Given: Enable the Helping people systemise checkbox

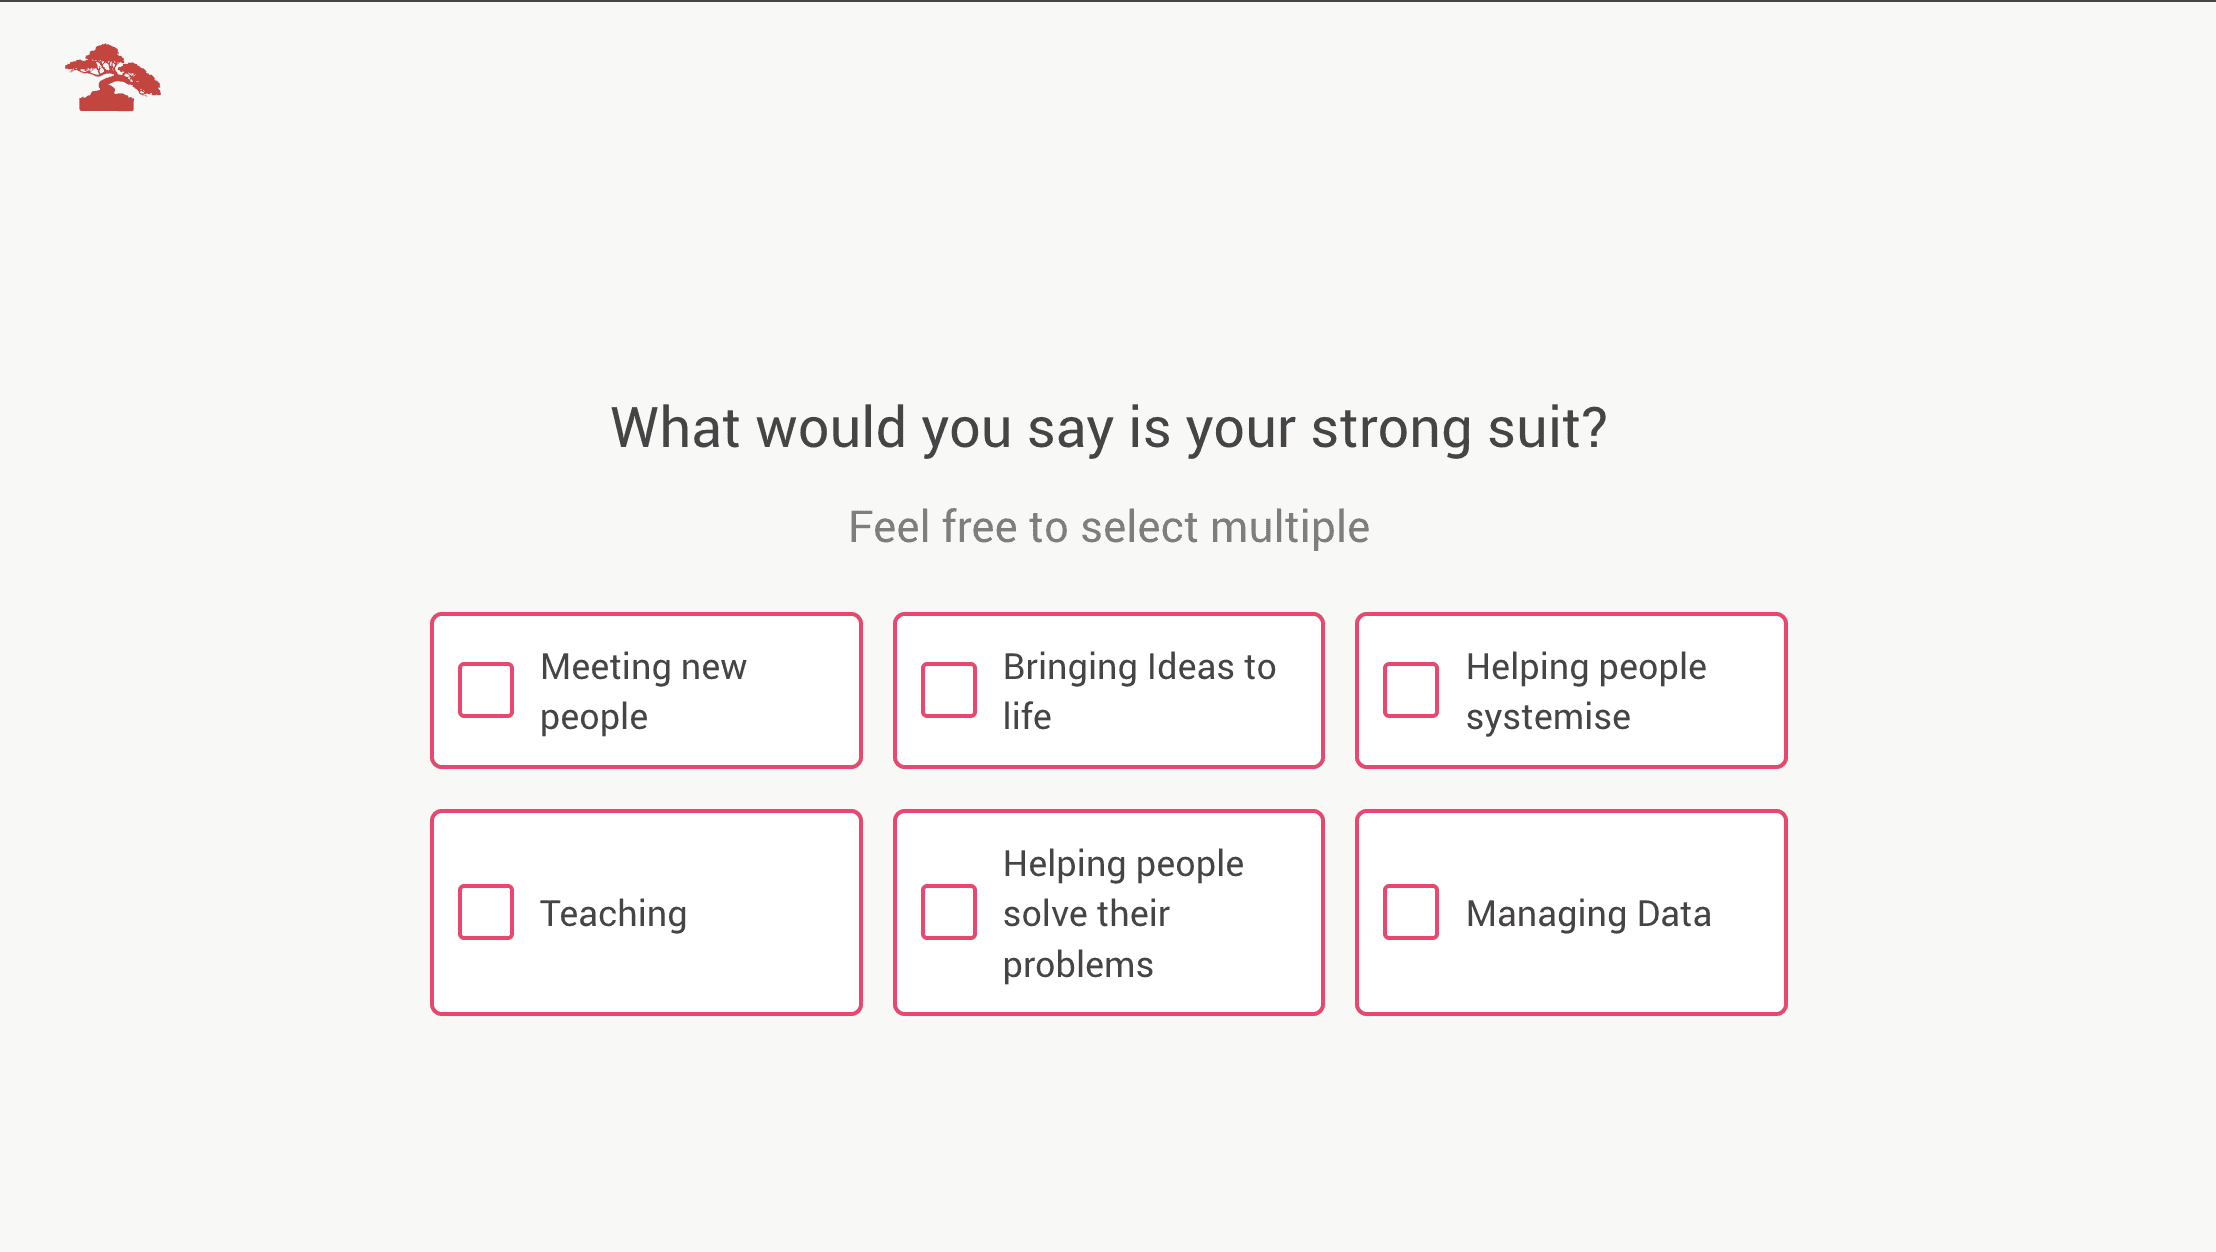Looking at the screenshot, I should (x=1411, y=690).
